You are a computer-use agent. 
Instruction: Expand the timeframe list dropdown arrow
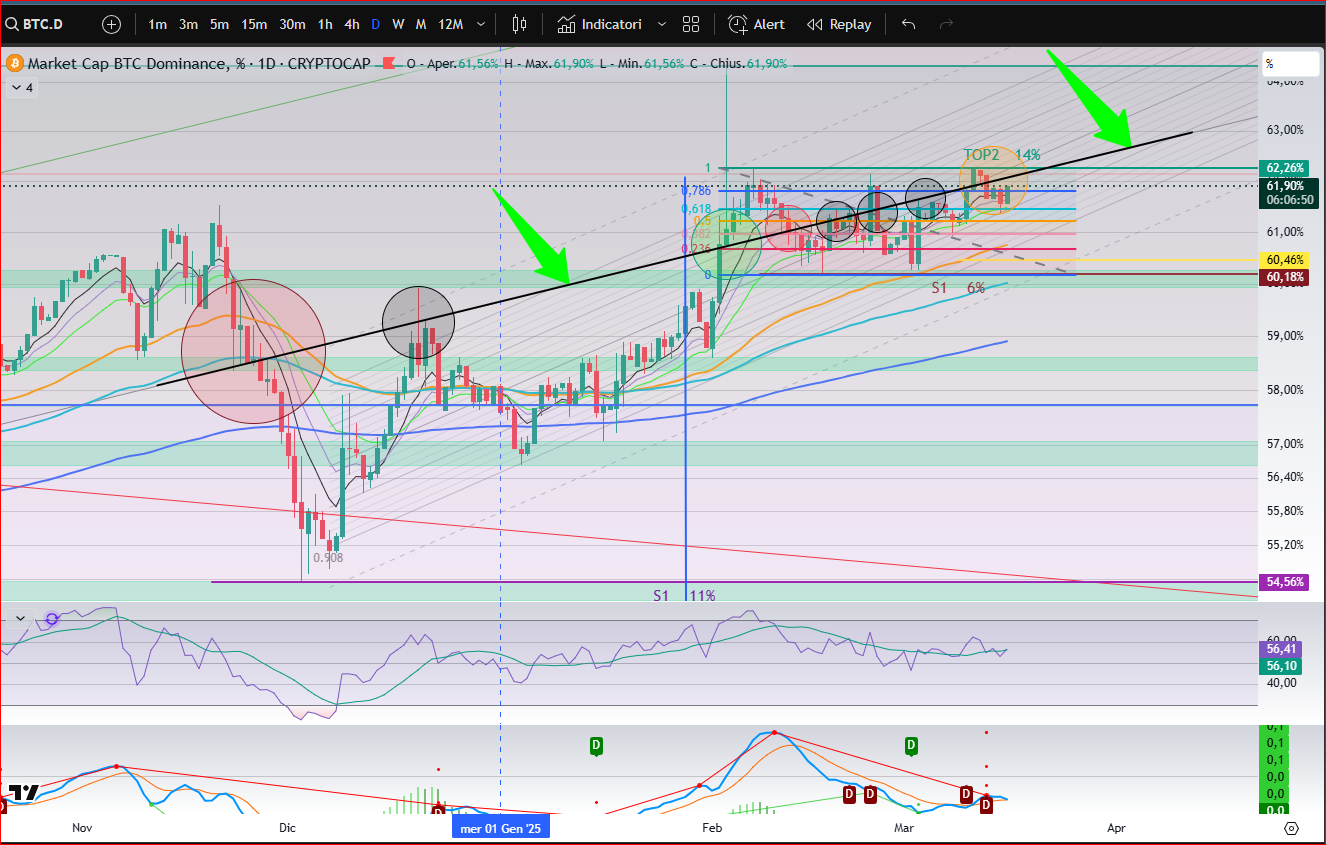tap(482, 24)
